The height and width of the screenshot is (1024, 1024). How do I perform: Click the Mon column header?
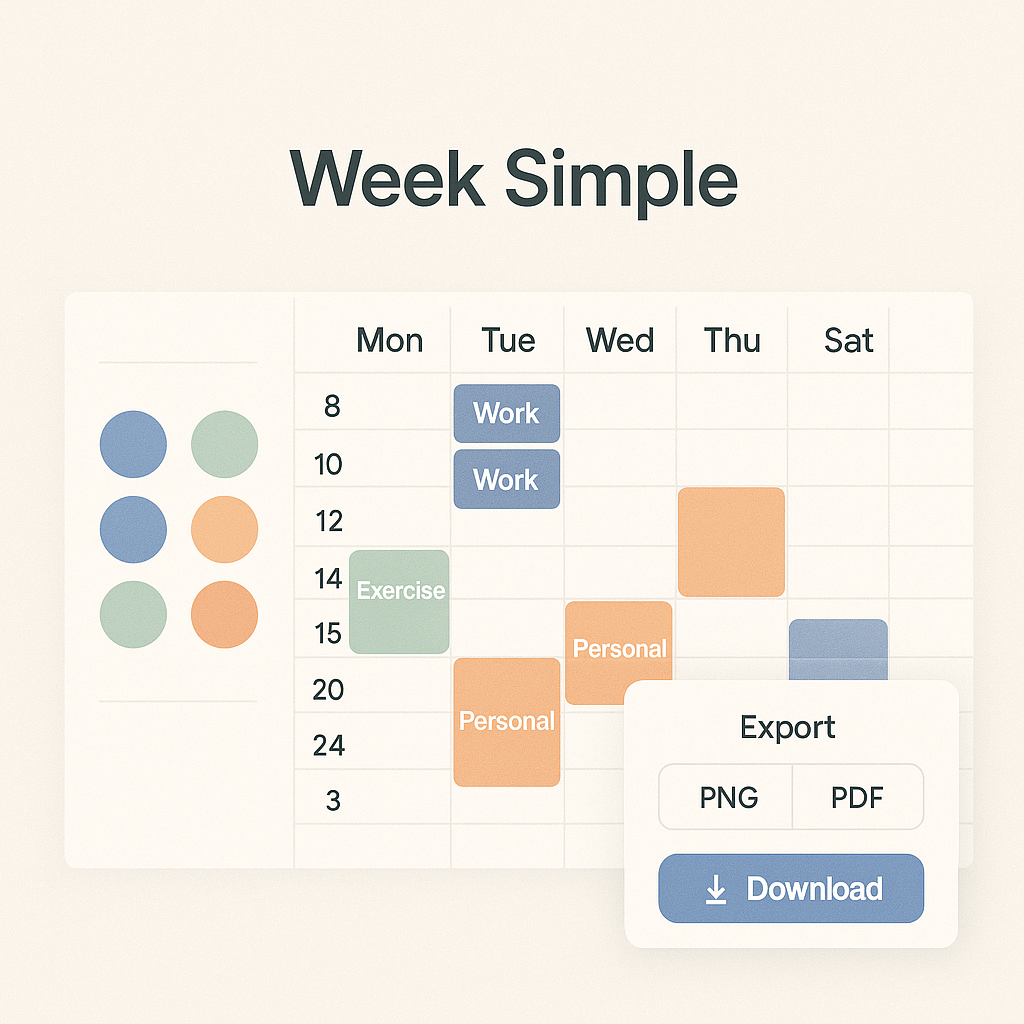coord(390,340)
